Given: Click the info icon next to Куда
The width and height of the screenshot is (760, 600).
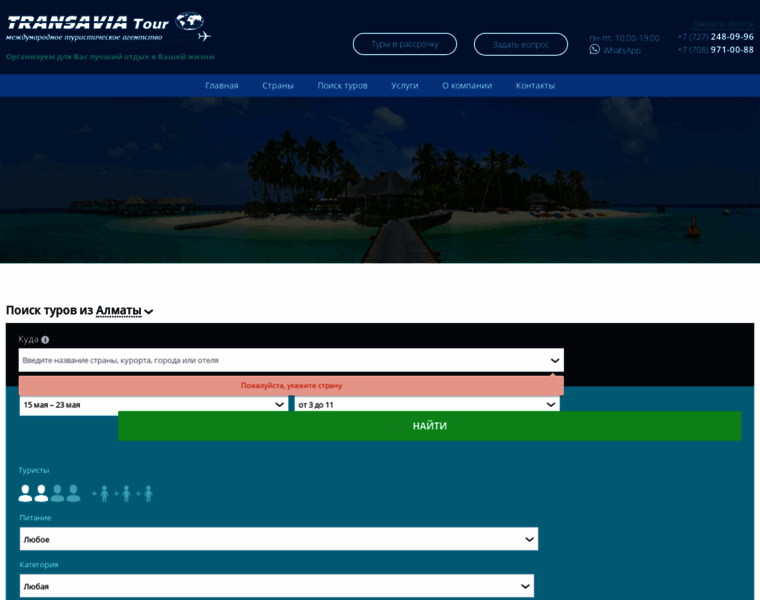Looking at the screenshot, I should [x=45, y=340].
